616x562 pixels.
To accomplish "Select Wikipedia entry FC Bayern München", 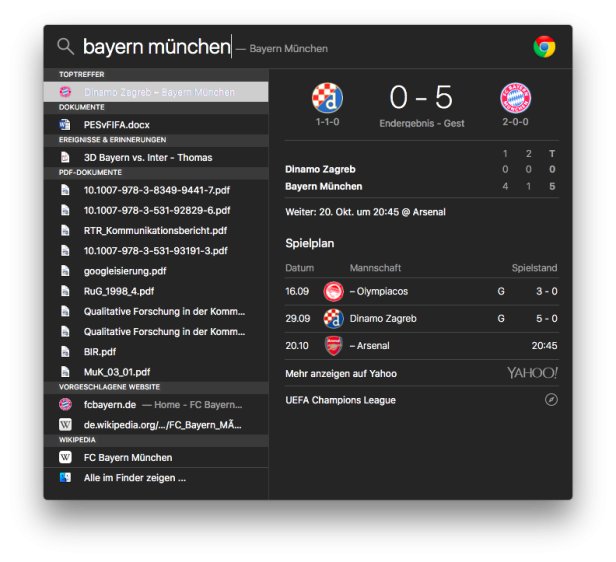I will 156,458.
